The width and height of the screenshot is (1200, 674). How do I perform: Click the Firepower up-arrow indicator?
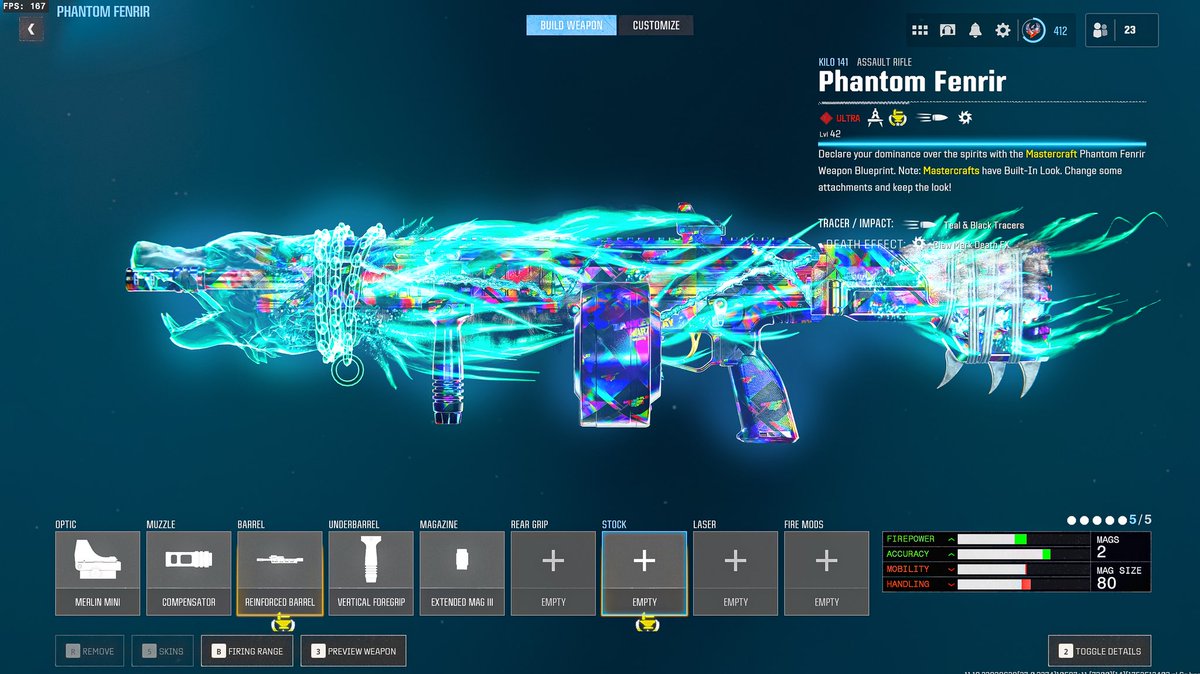[x=950, y=539]
